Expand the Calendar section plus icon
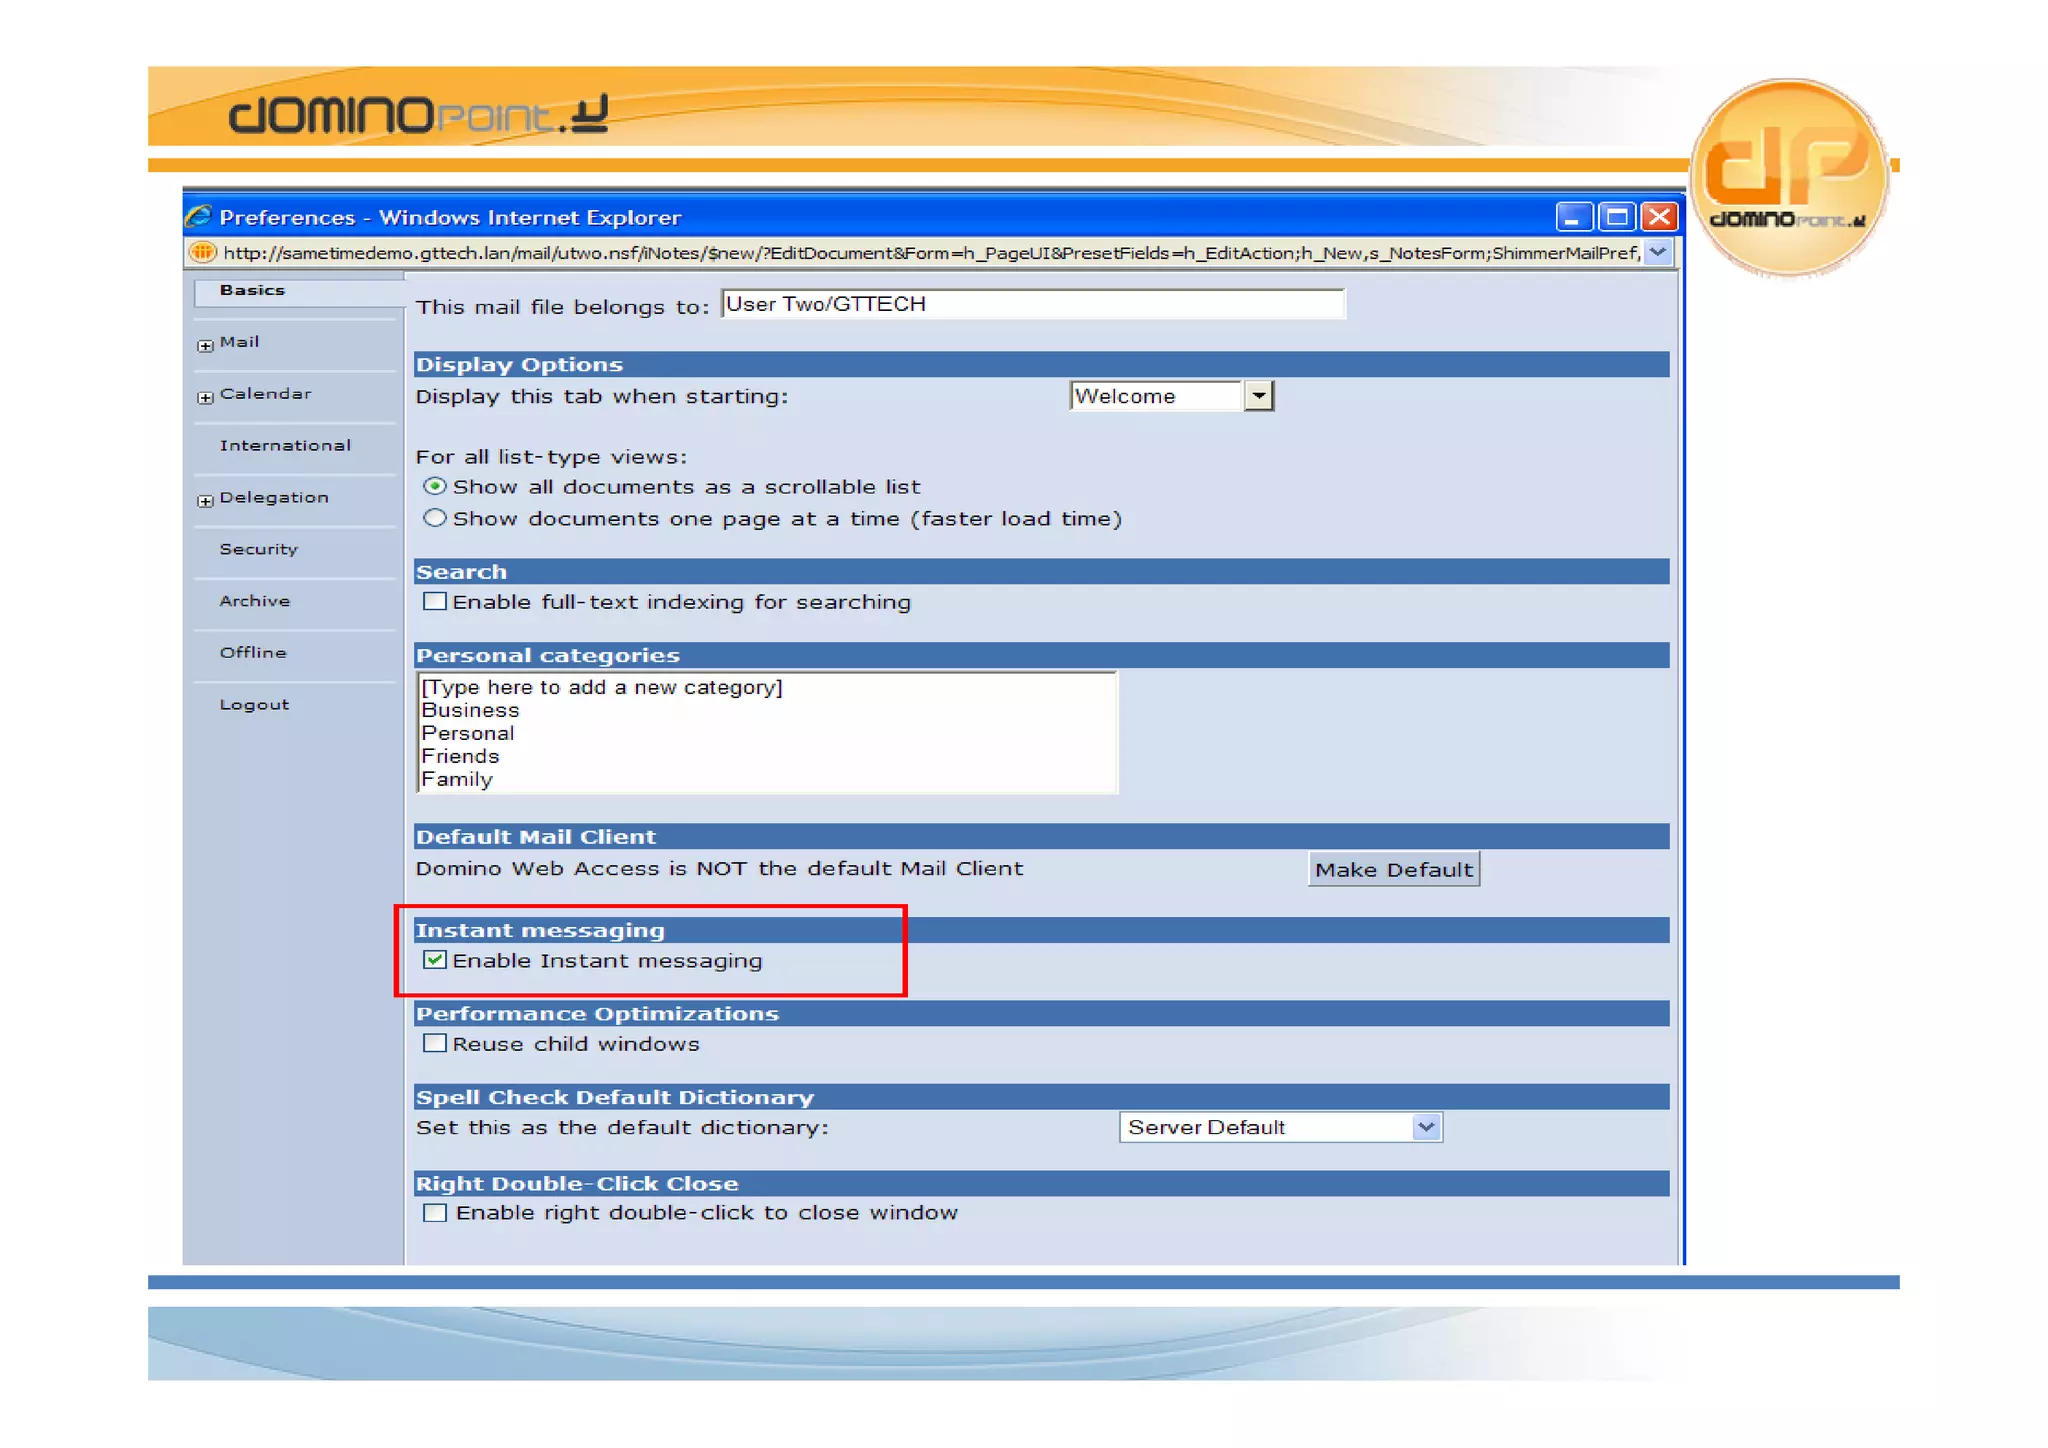Viewport: 2048px width, 1448px height. [x=206, y=397]
